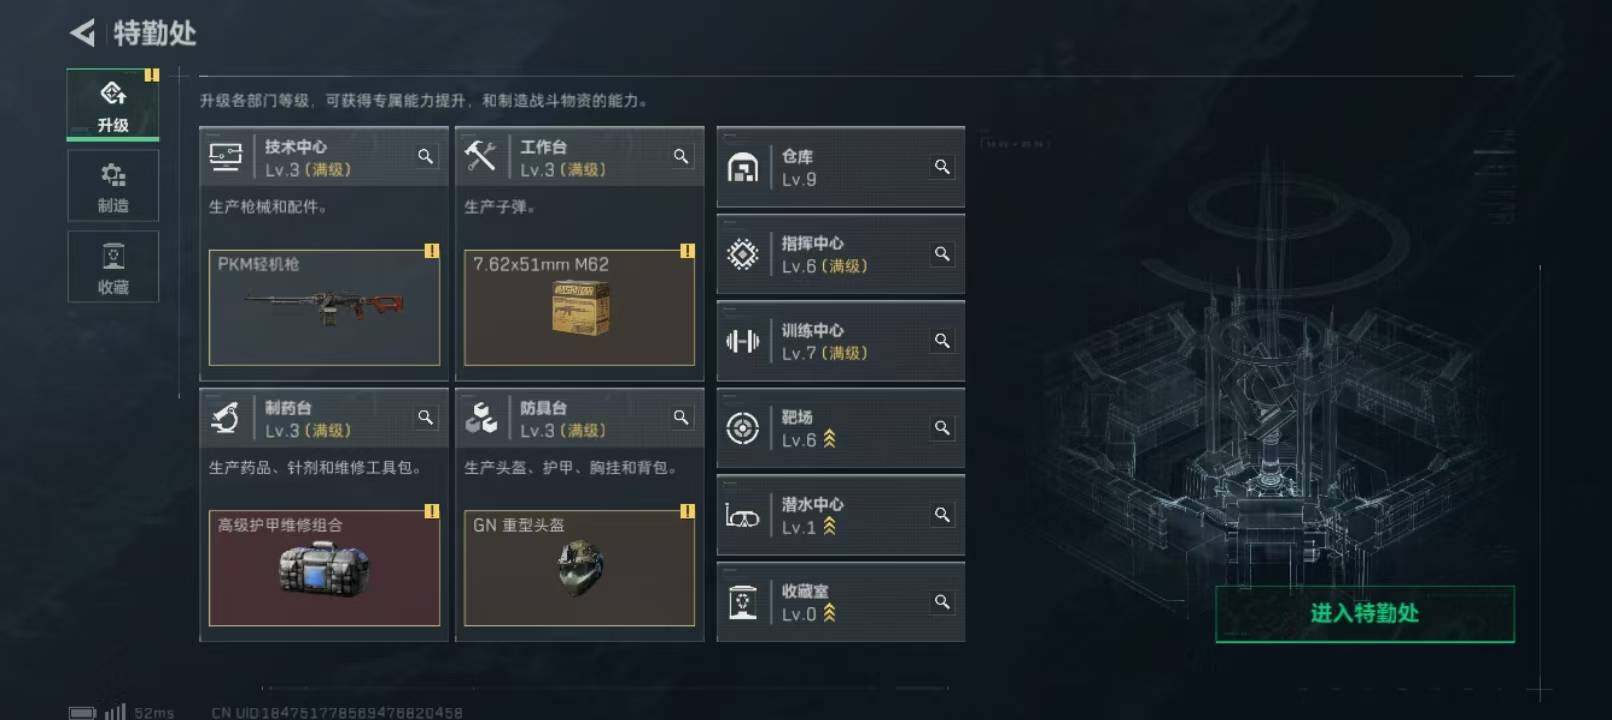Viewport: 1612px width, 720px height.
Task: Choose the 高级护甲维修组合 item card
Action: 324,568
